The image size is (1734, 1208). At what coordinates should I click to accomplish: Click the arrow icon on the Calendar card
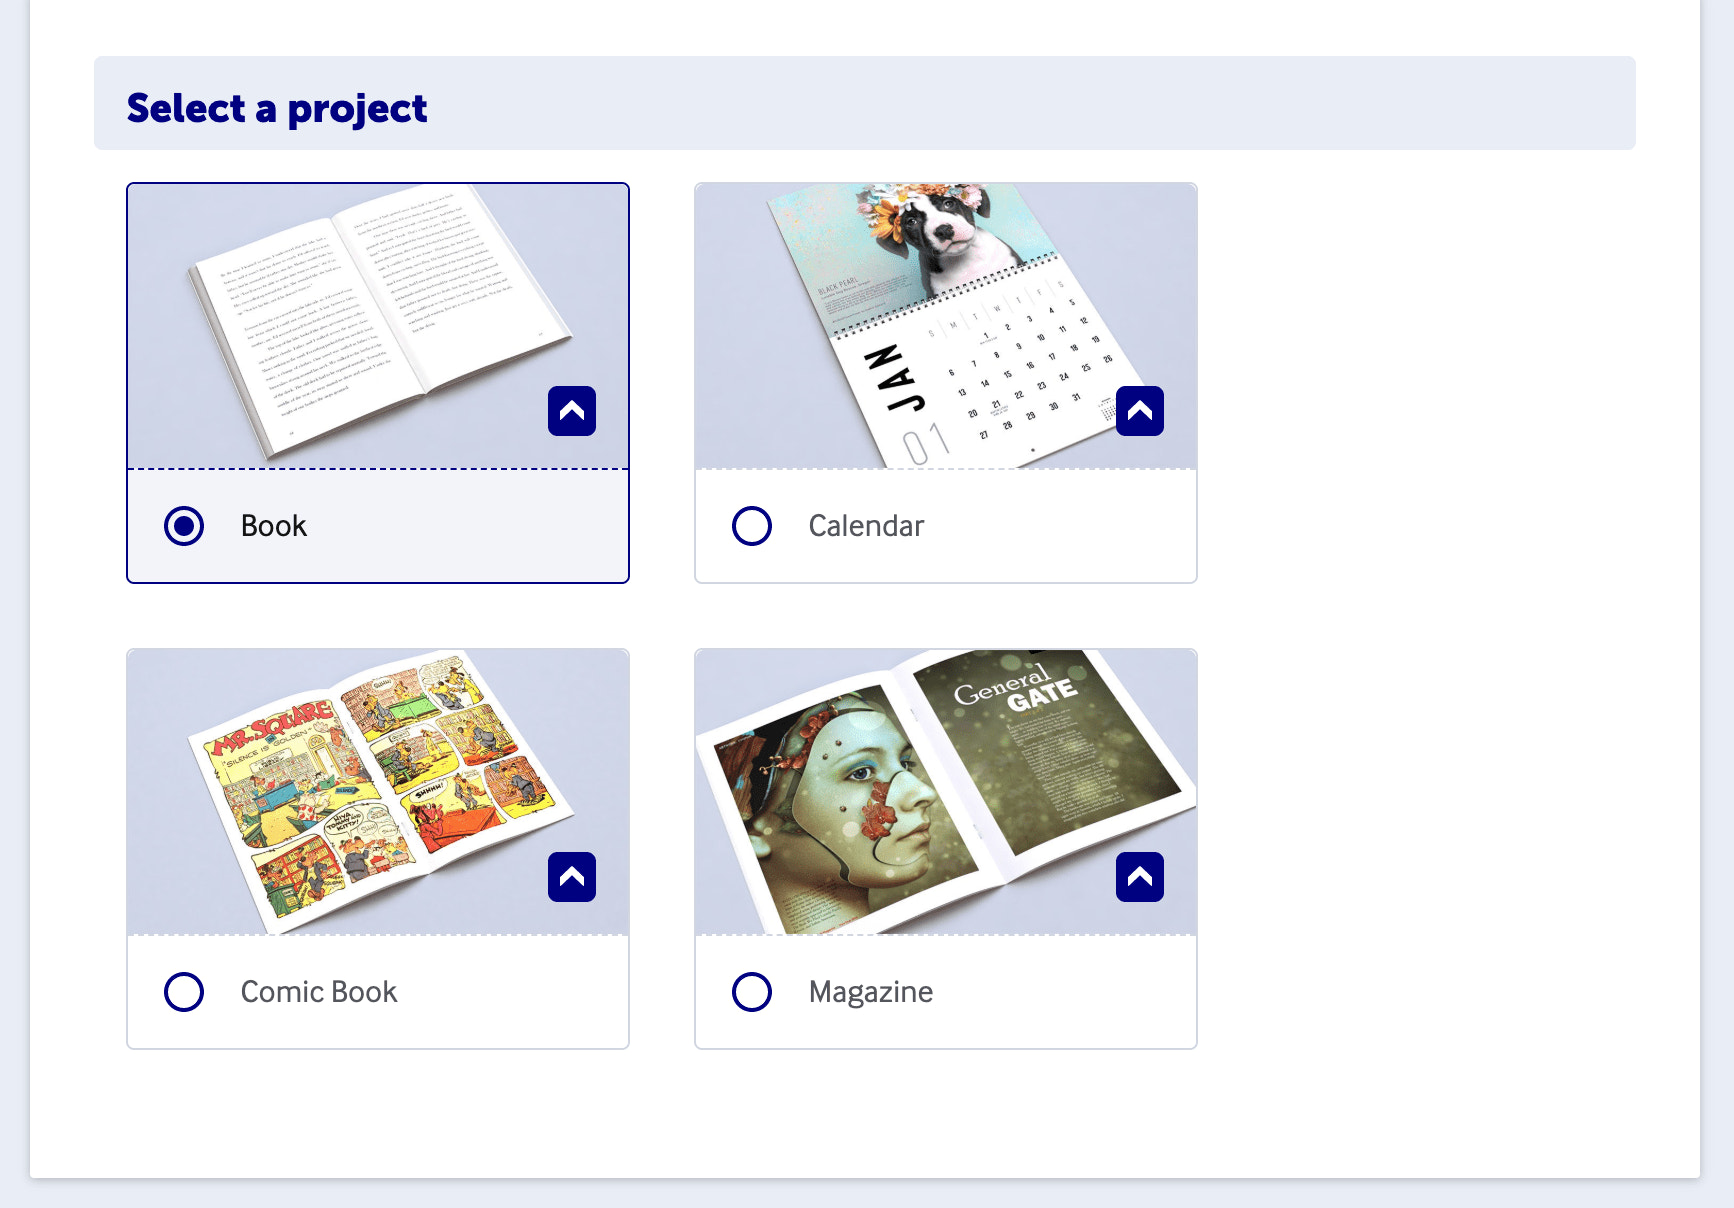coord(1139,410)
